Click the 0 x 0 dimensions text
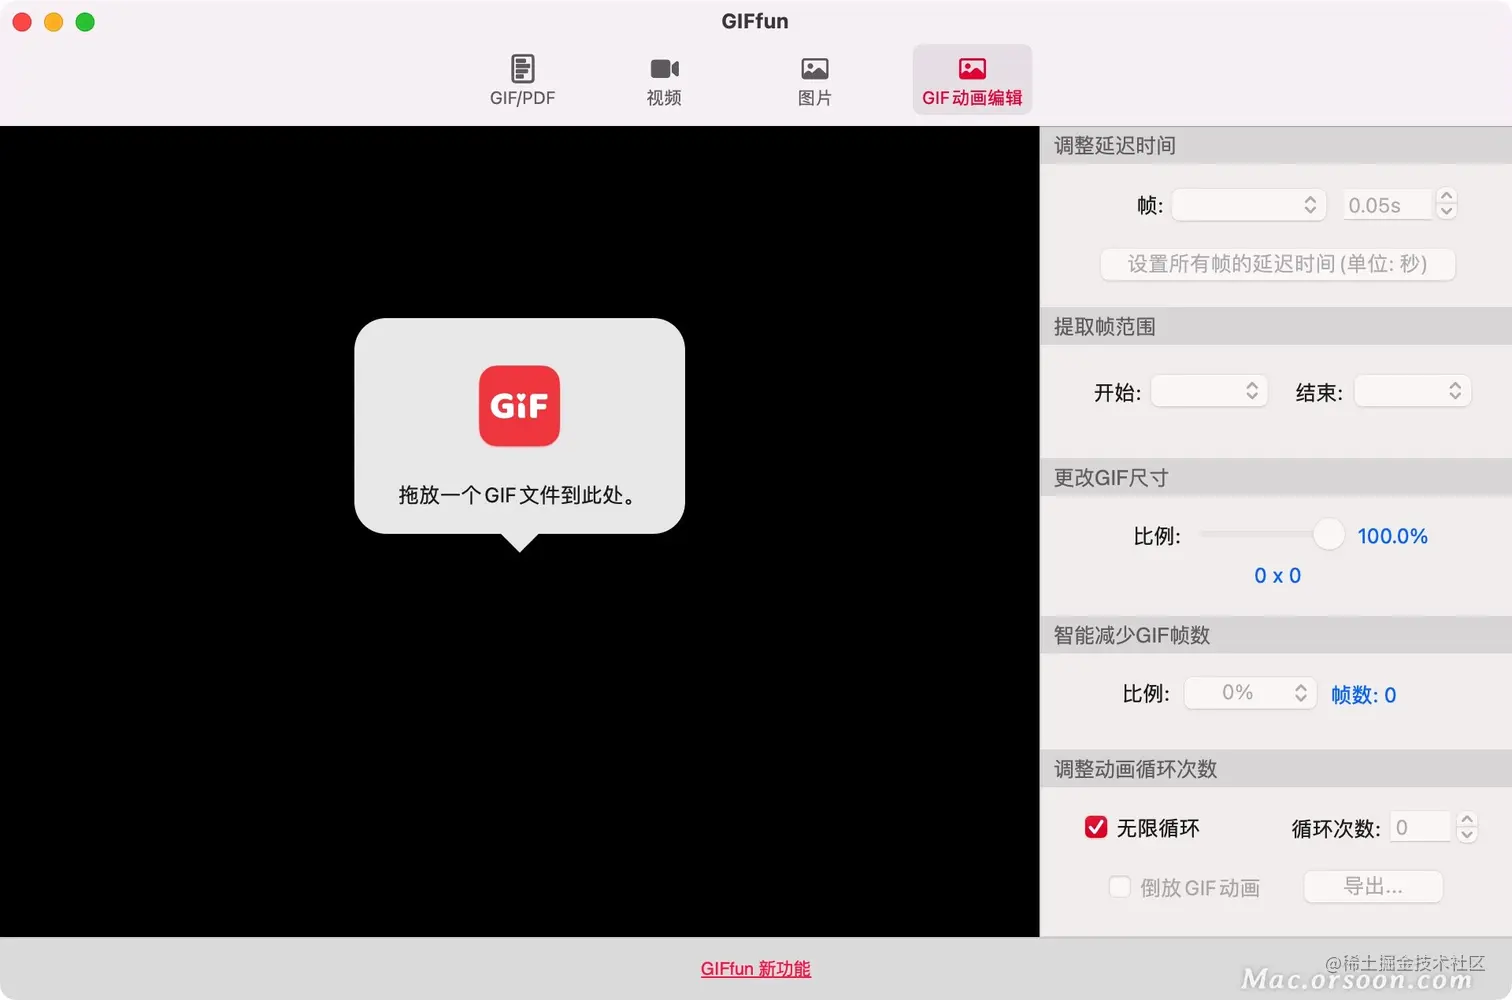The width and height of the screenshot is (1512, 1000). click(x=1277, y=576)
